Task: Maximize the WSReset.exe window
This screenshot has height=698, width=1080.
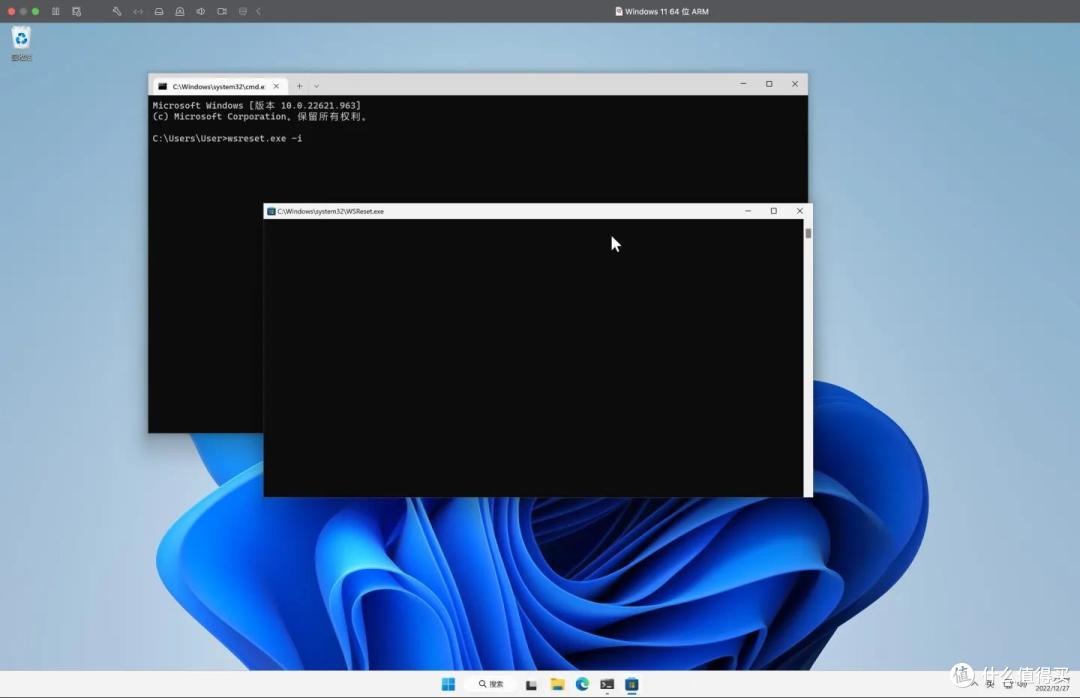Action: coord(773,211)
